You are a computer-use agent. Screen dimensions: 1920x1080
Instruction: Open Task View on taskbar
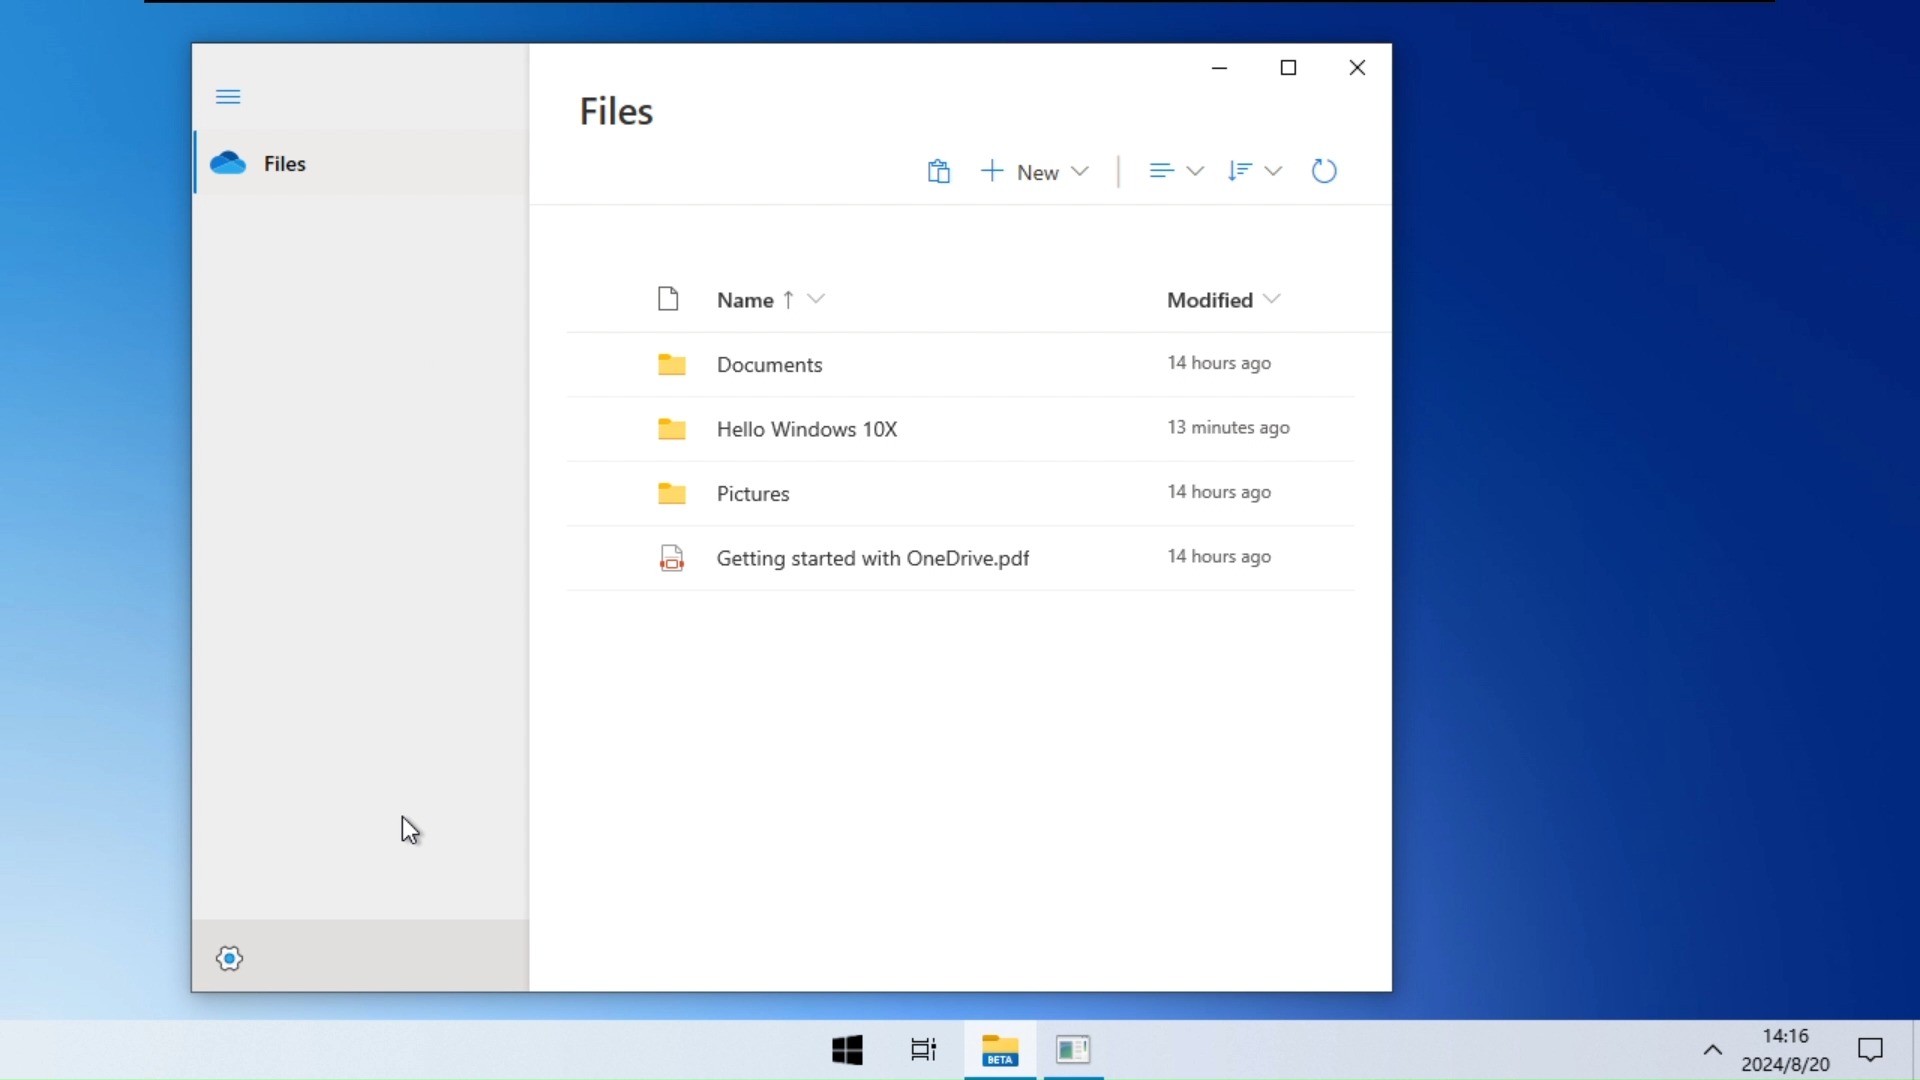[923, 1049]
